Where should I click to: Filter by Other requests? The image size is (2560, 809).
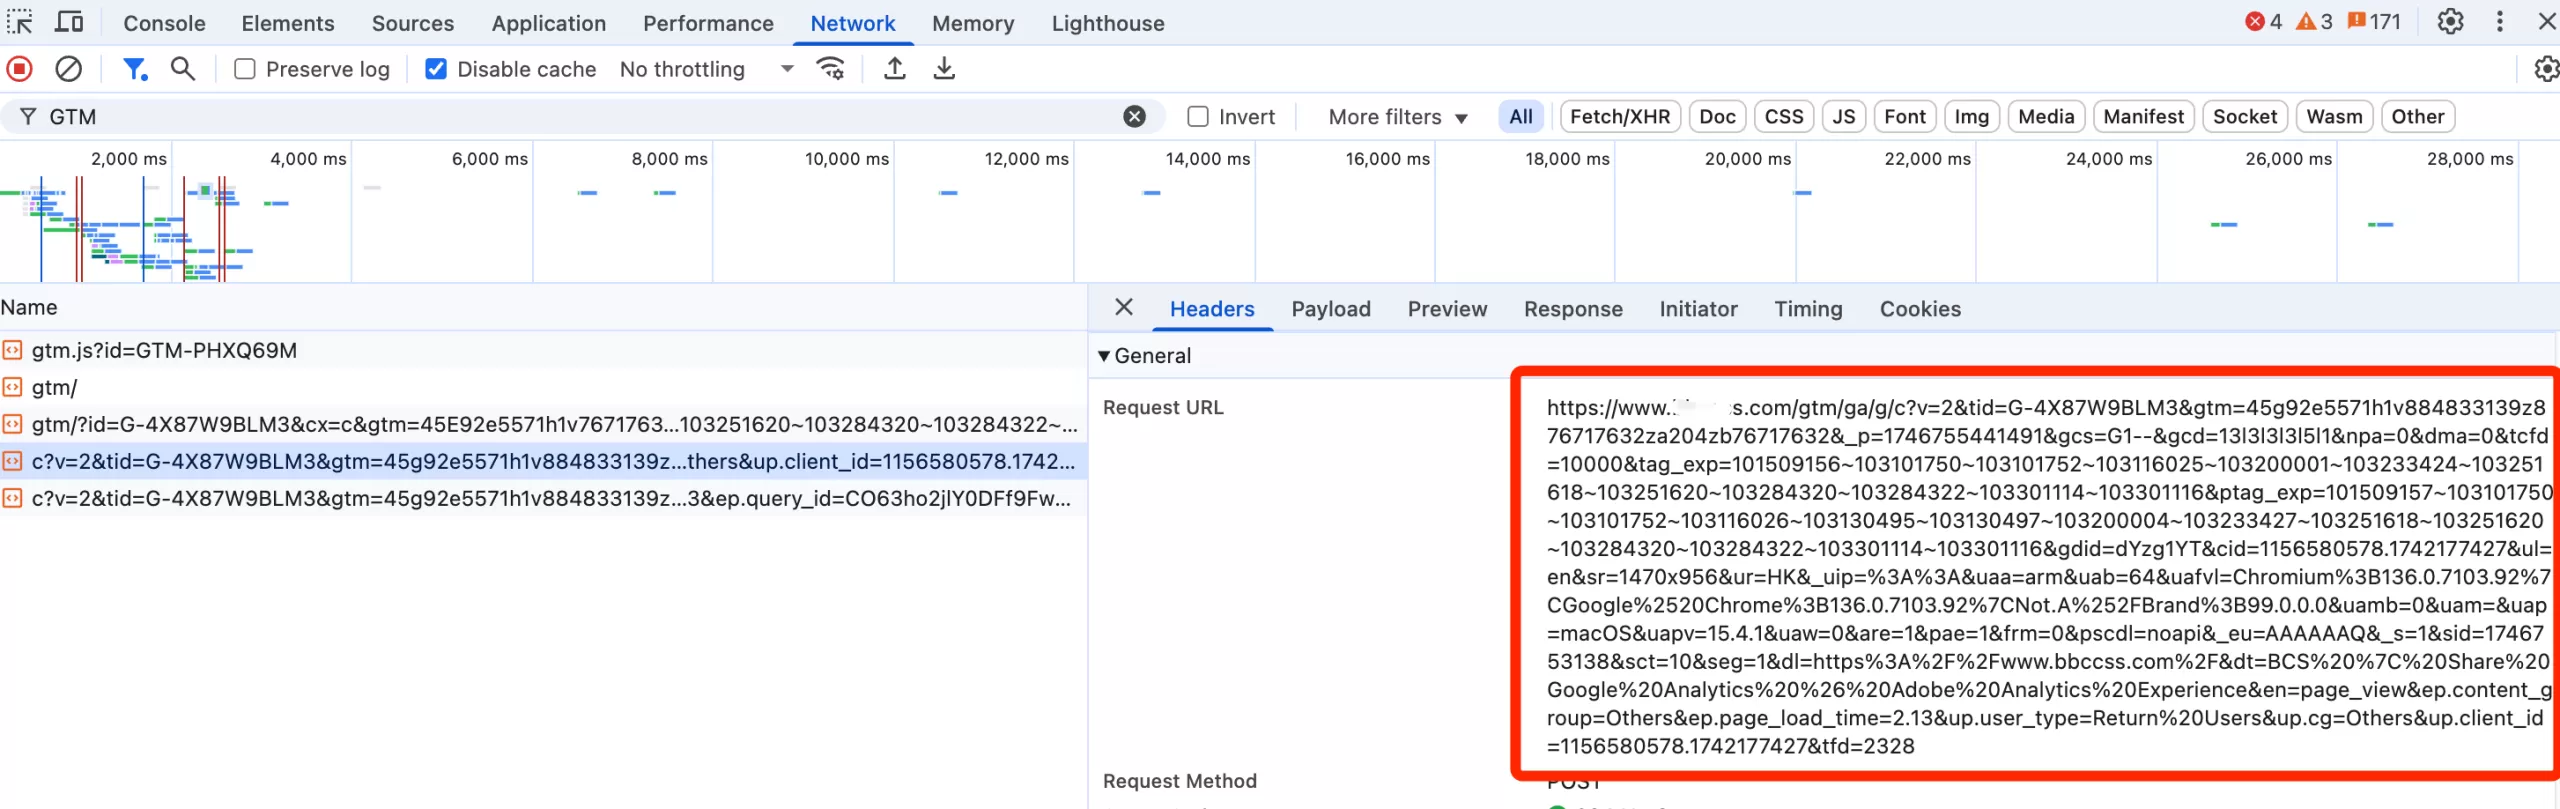pyautogui.click(x=2417, y=116)
